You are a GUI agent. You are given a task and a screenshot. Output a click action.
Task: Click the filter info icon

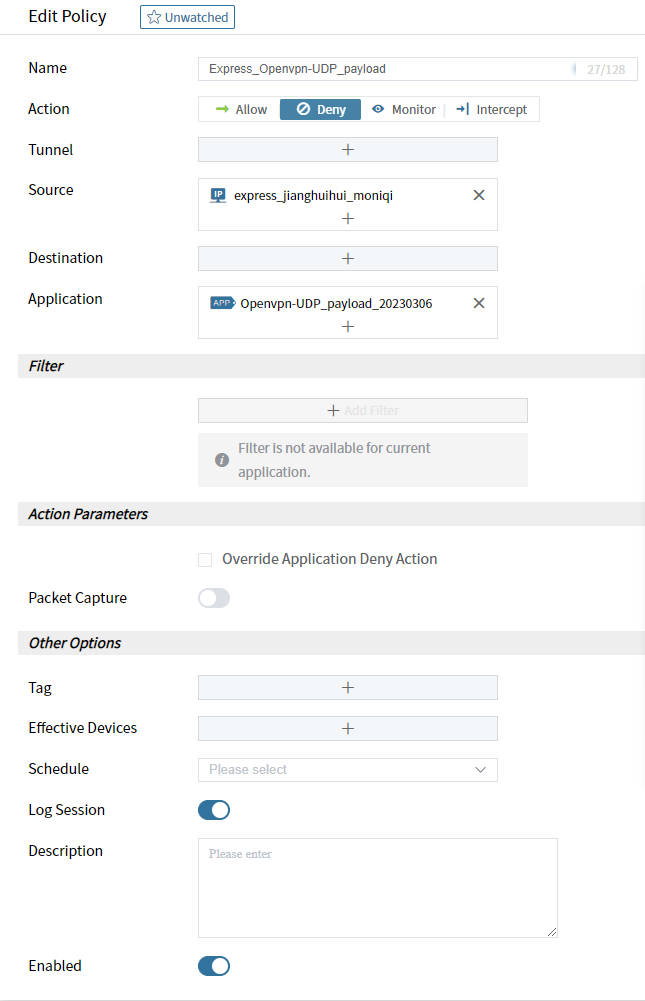(x=222, y=460)
